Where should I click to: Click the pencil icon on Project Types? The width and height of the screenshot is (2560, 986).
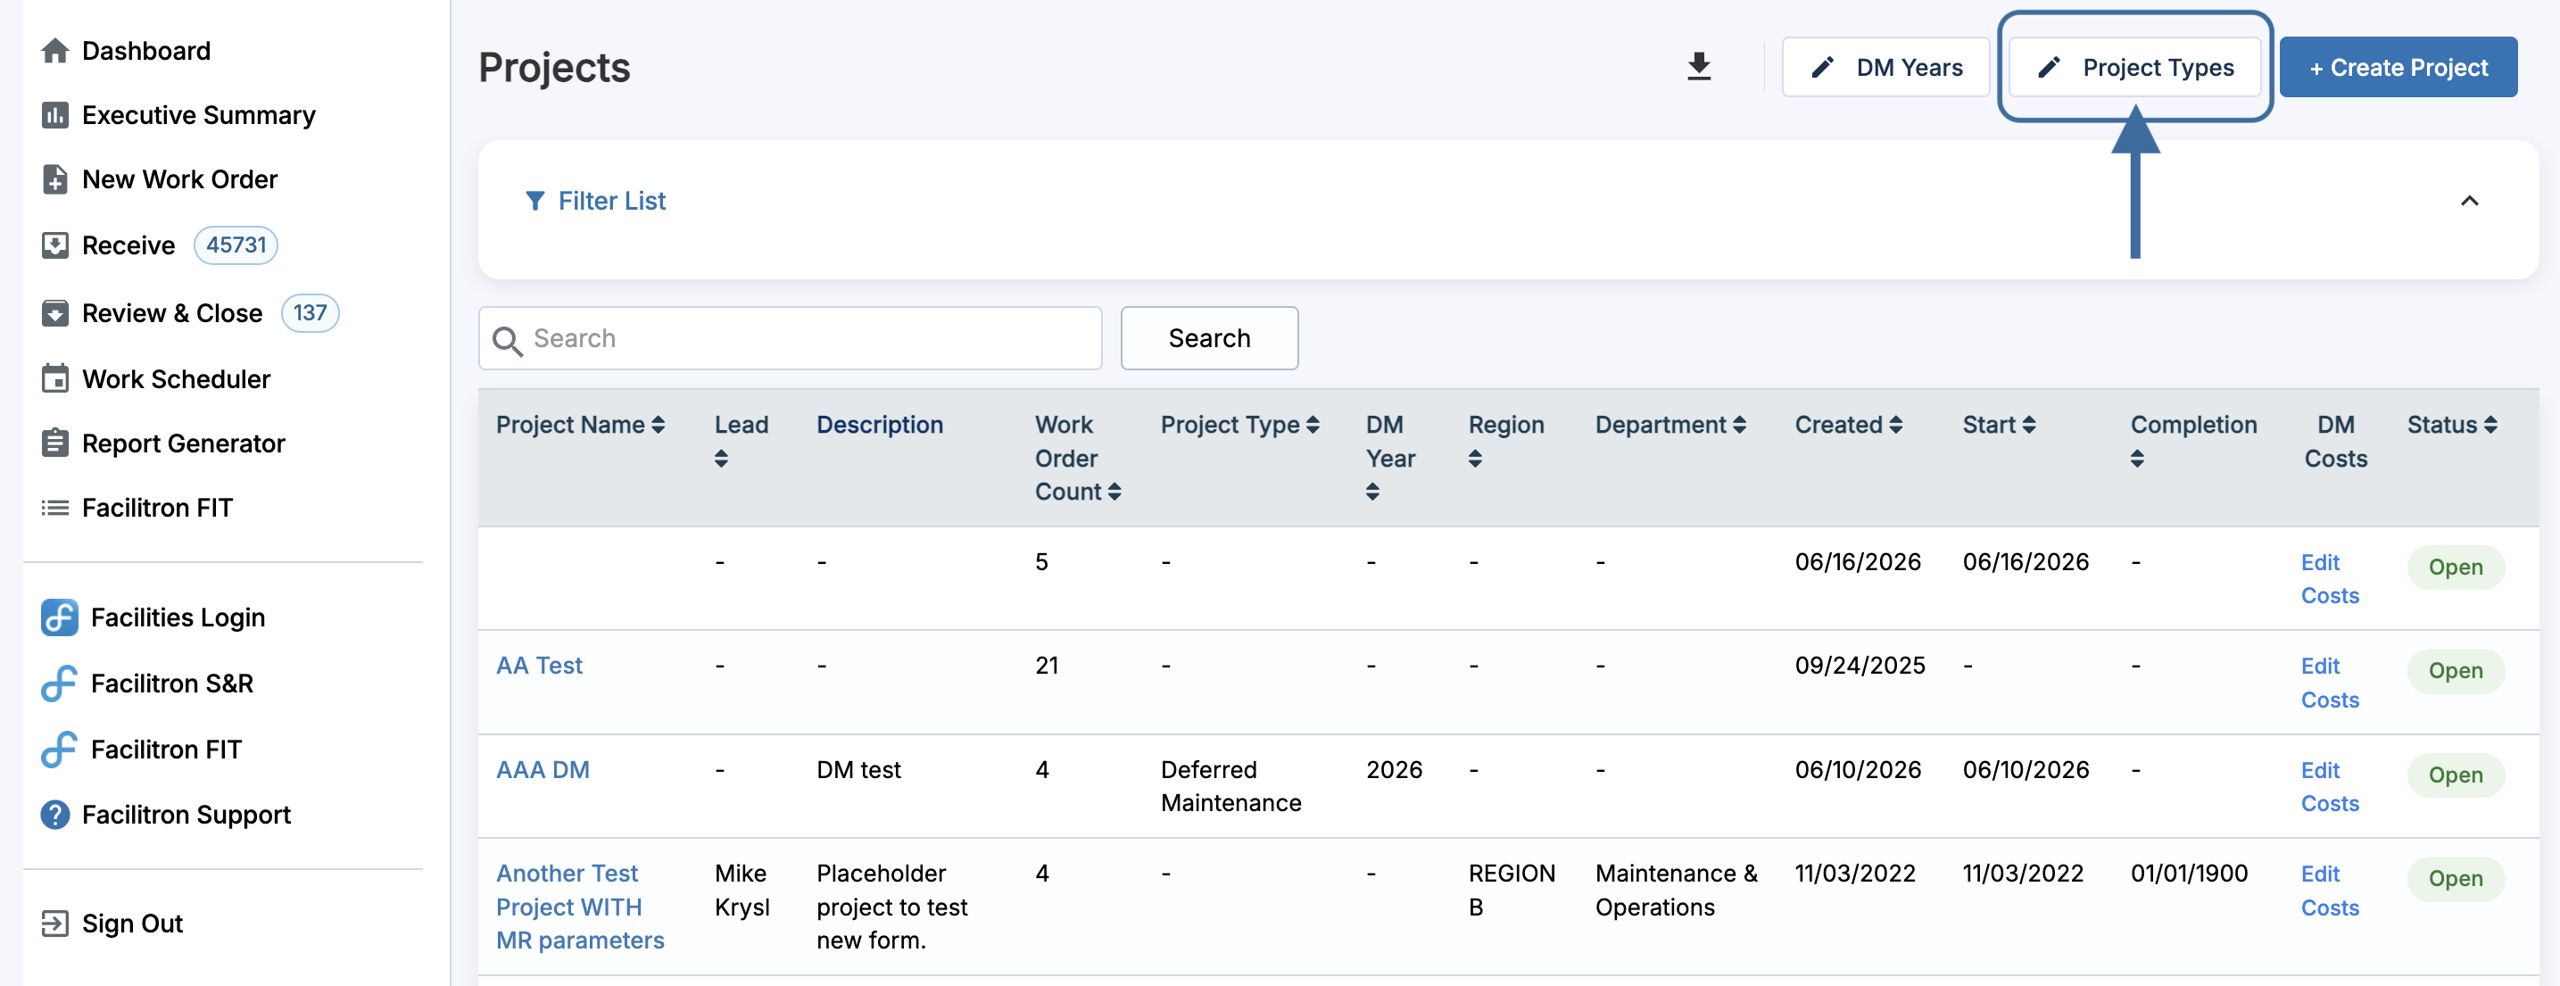point(2049,67)
